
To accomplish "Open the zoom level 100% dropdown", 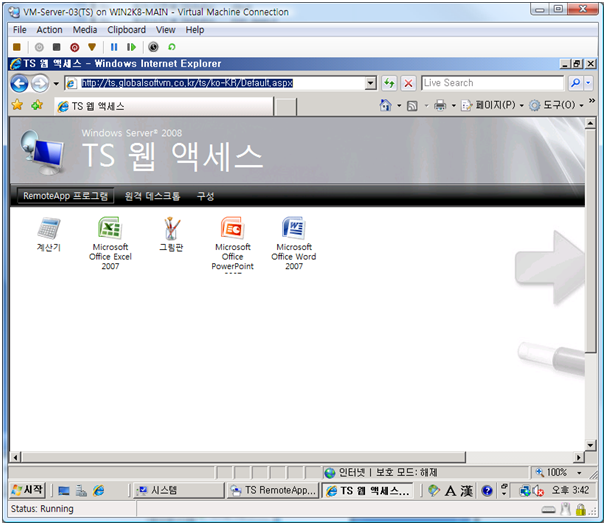I will point(579,473).
